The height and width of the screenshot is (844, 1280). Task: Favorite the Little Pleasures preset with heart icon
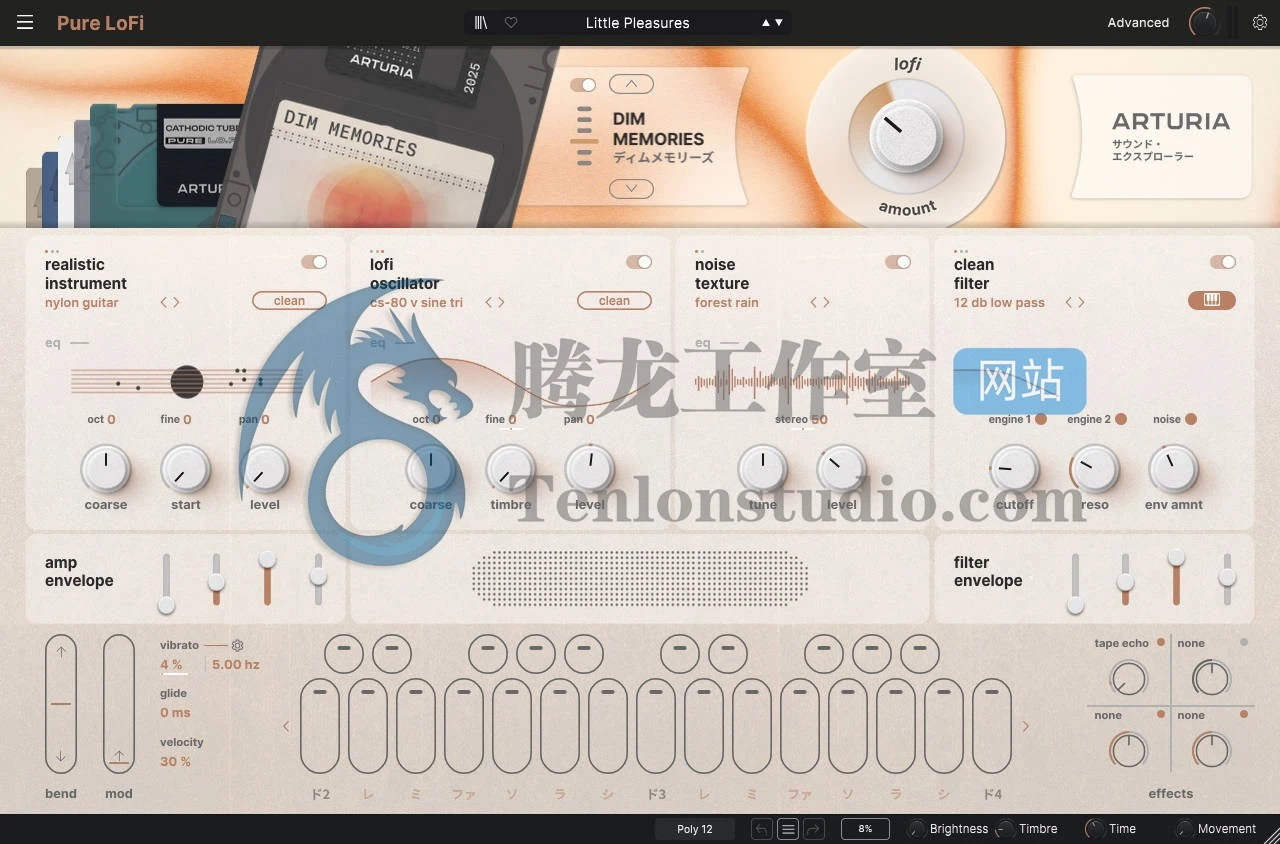pyautogui.click(x=510, y=22)
